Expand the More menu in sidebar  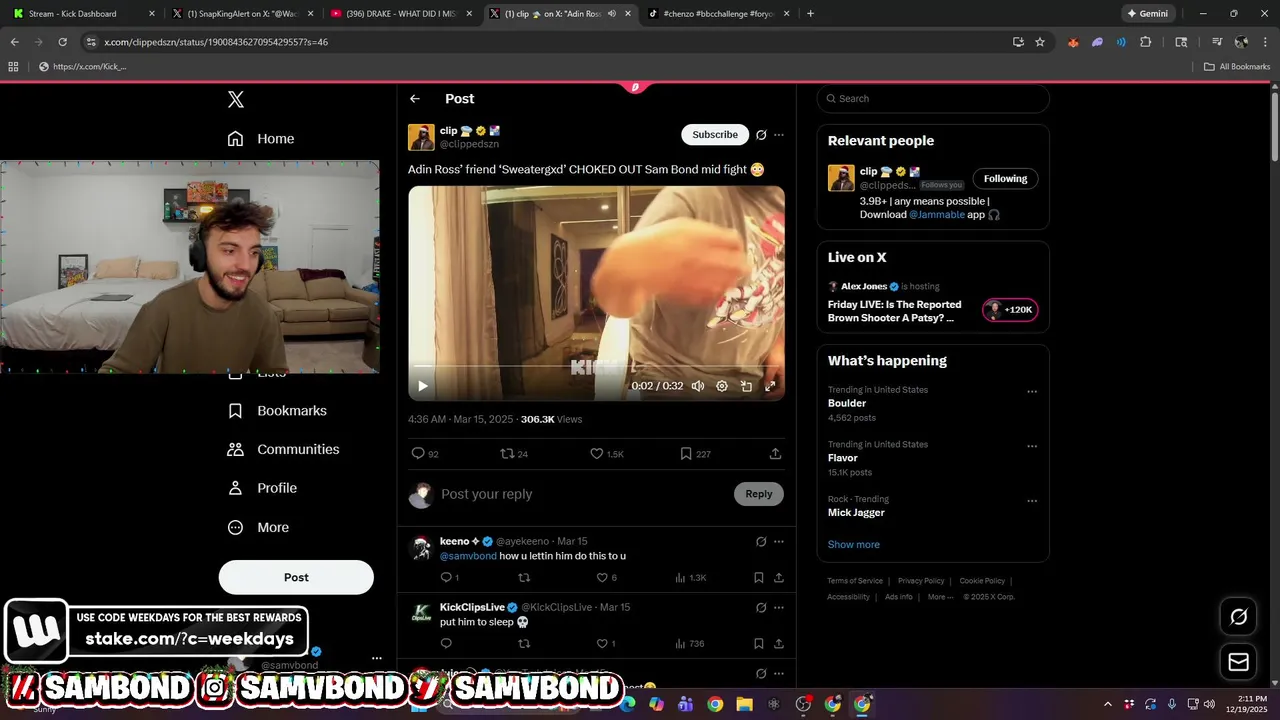pyautogui.click(x=258, y=527)
